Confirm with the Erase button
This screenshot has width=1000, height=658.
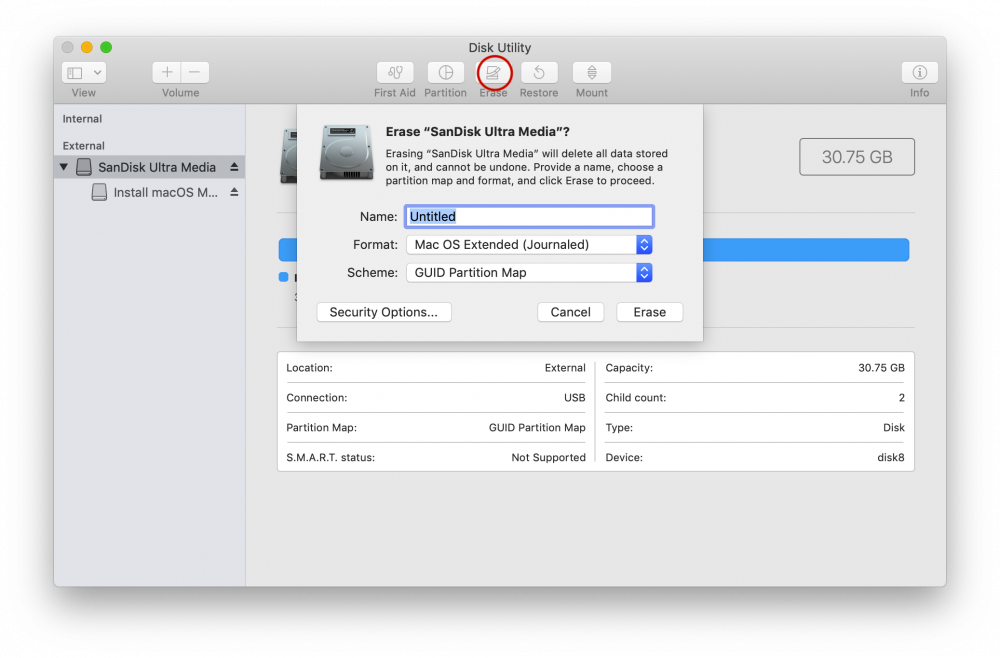coord(649,312)
